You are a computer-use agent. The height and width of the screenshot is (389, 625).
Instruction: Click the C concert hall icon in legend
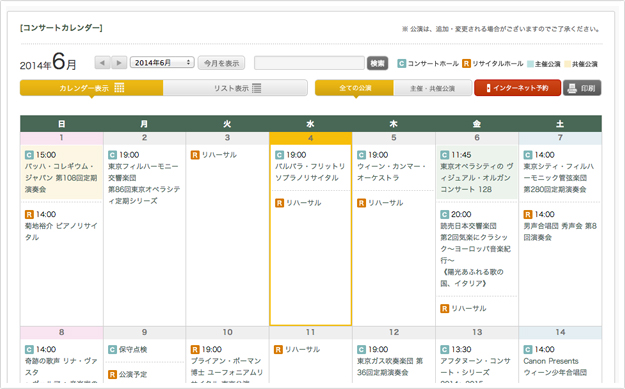coord(401,63)
